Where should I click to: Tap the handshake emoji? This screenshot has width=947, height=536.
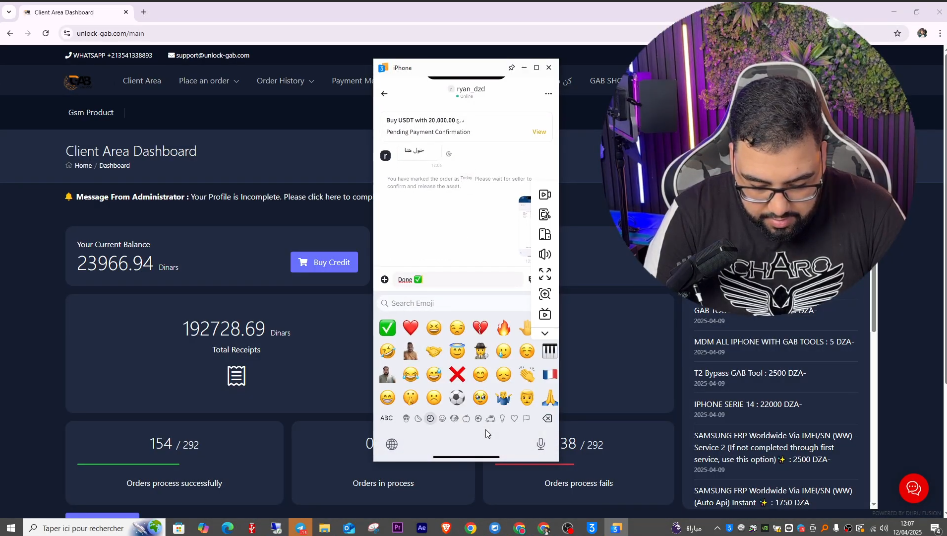tap(434, 351)
